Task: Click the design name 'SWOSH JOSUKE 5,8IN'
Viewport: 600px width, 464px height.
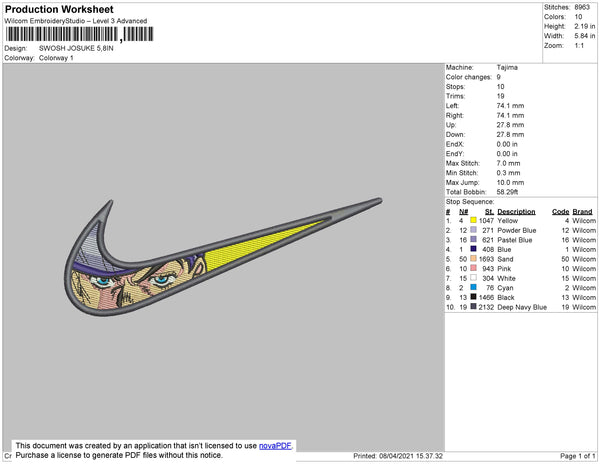Action: (76, 49)
